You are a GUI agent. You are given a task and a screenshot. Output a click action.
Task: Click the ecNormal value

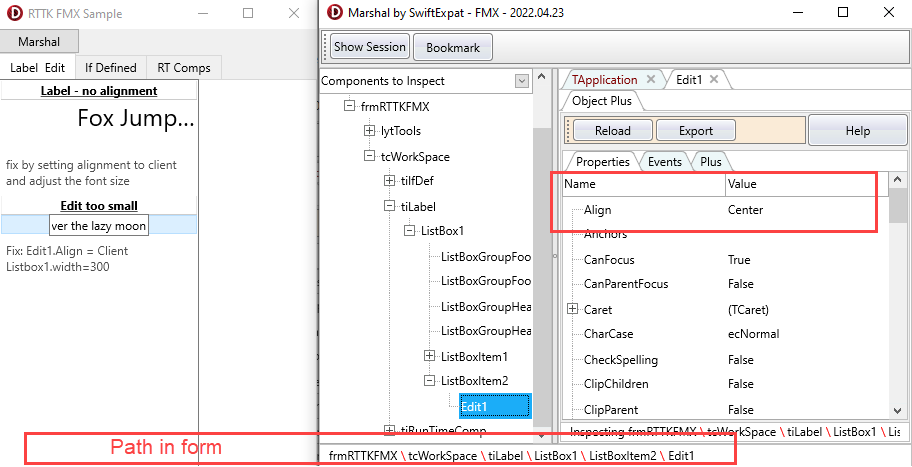[x=753, y=334]
